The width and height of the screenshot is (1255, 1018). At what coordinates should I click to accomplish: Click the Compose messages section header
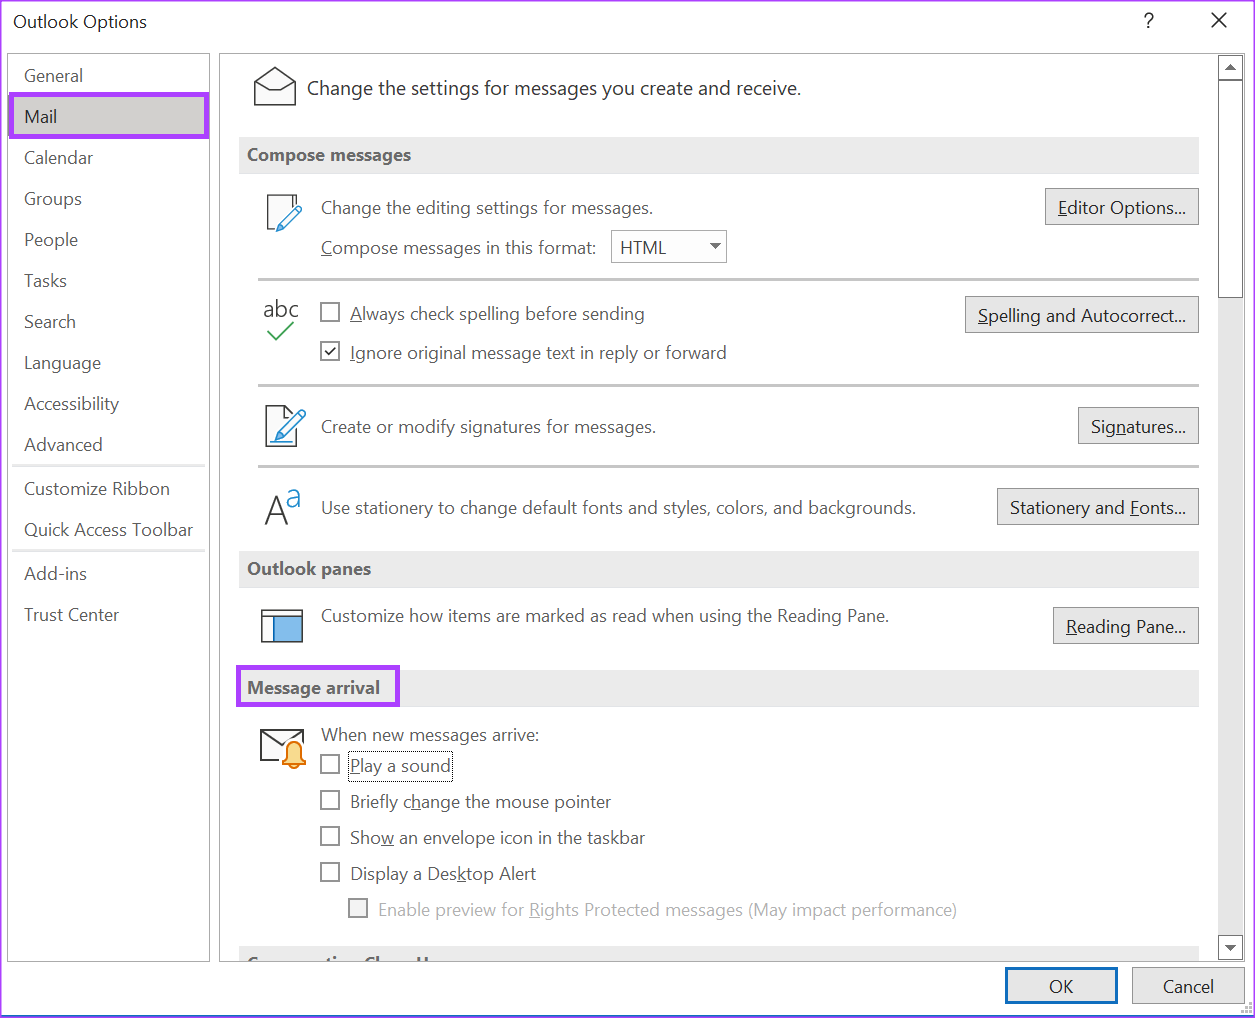pyautogui.click(x=718, y=155)
